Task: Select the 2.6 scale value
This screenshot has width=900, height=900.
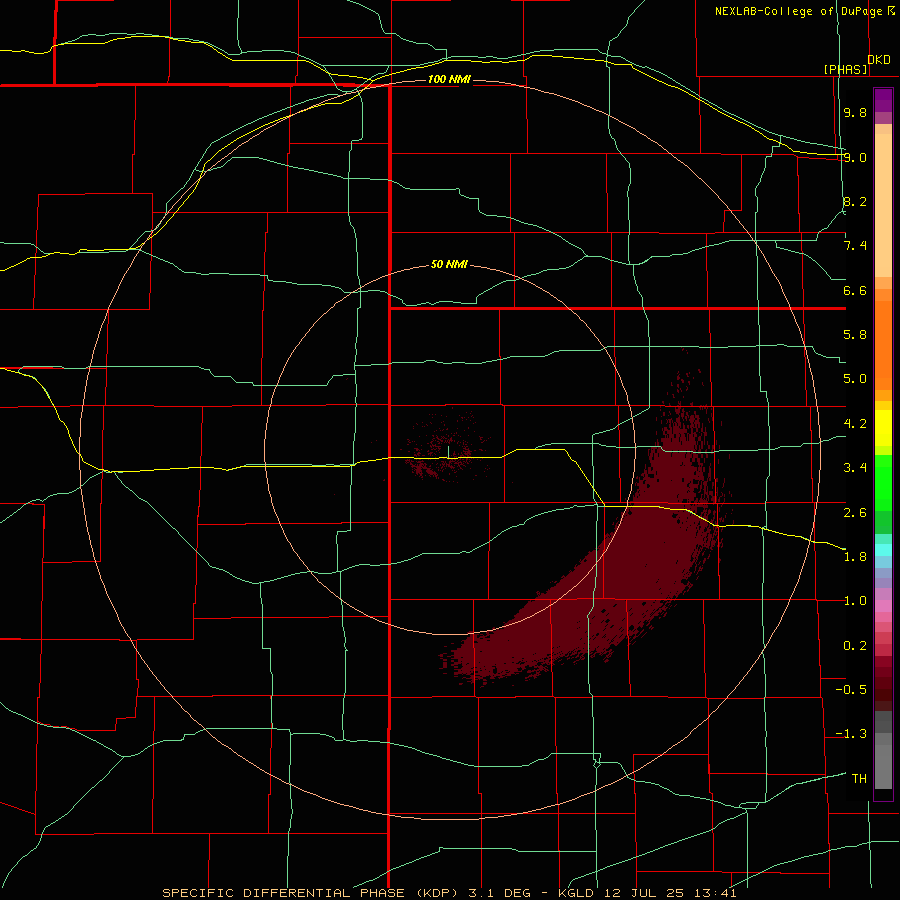Action: click(x=855, y=513)
